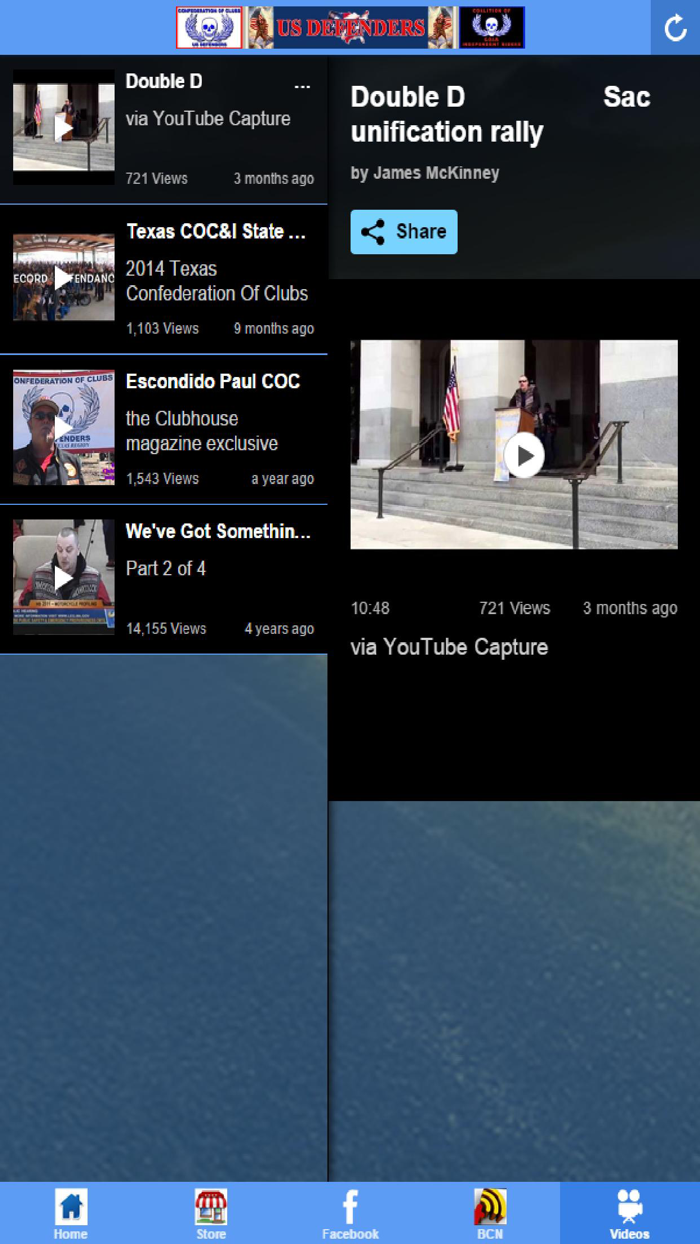This screenshot has width=700, height=1244.
Task: Tap the refresh icon in top bar
Action: point(675,28)
